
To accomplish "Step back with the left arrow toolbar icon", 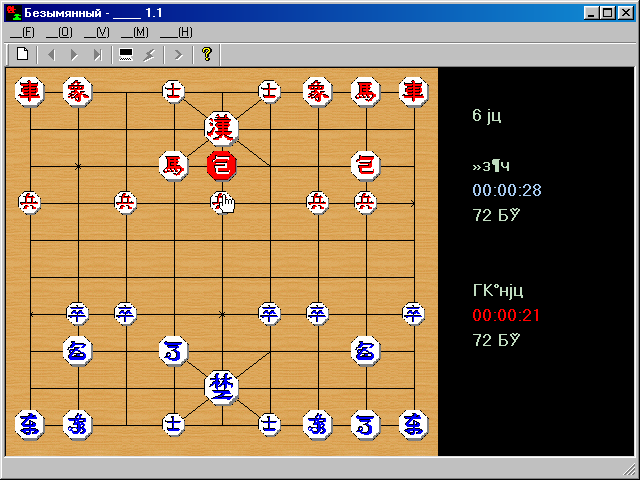I will pos(51,54).
